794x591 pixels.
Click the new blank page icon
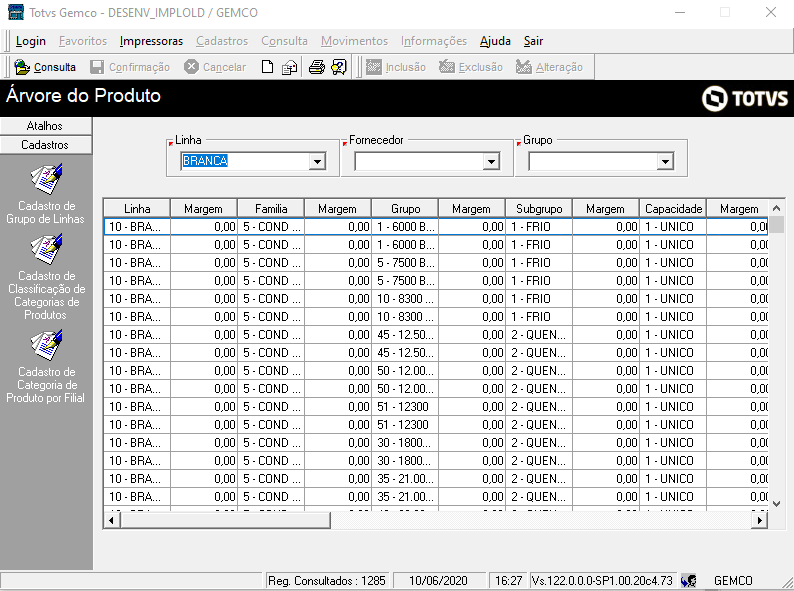267,67
